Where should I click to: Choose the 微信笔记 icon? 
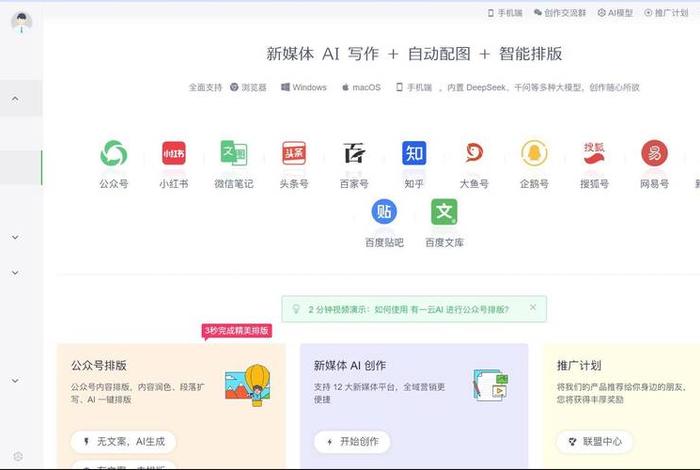pos(233,153)
